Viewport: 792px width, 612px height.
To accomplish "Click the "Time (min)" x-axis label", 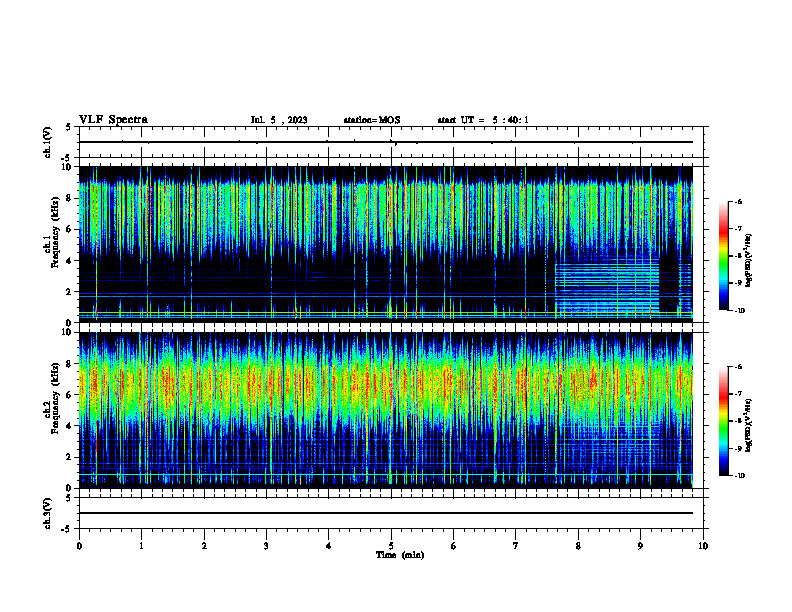I will click(400, 555).
